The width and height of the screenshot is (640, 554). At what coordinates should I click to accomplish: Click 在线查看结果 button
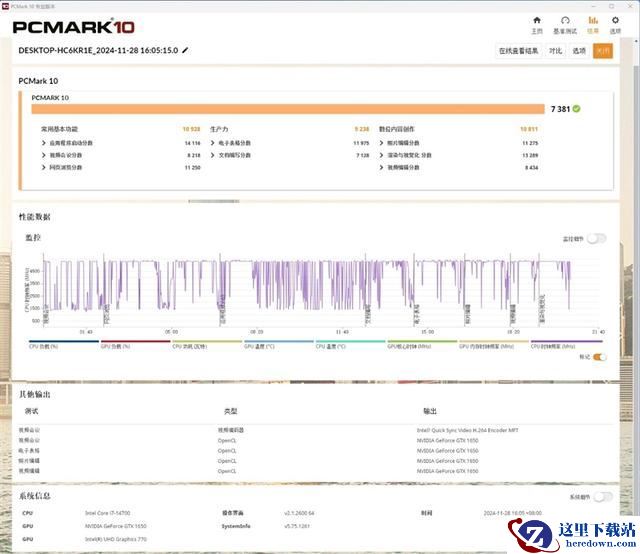tap(518, 51)
